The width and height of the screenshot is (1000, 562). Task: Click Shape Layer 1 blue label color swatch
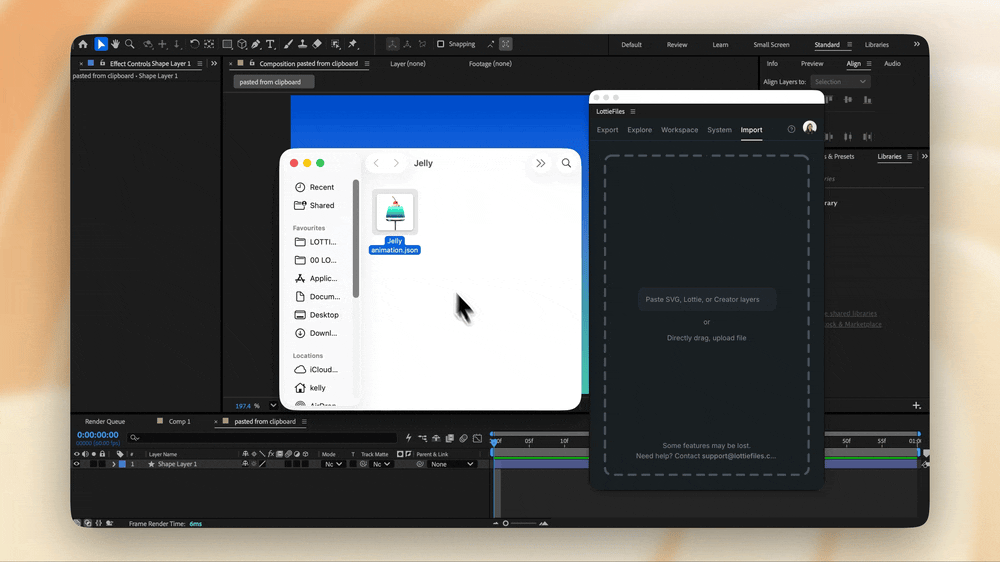point(122,464)
